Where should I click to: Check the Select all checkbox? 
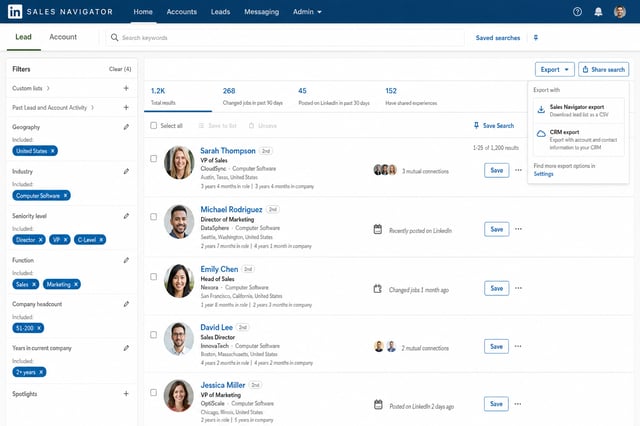tap(153, 126)
